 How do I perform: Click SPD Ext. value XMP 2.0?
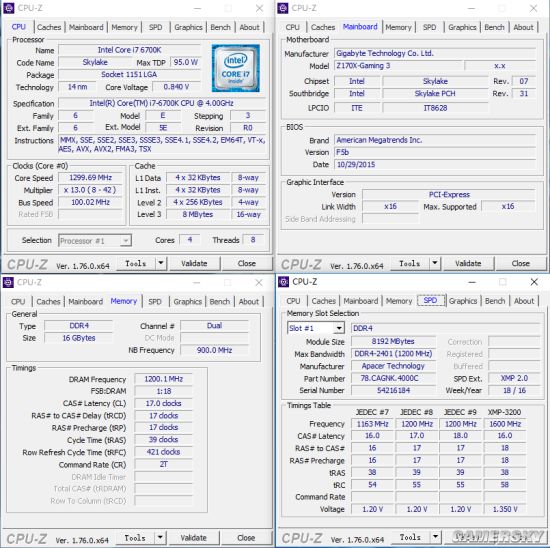point(514,378)
